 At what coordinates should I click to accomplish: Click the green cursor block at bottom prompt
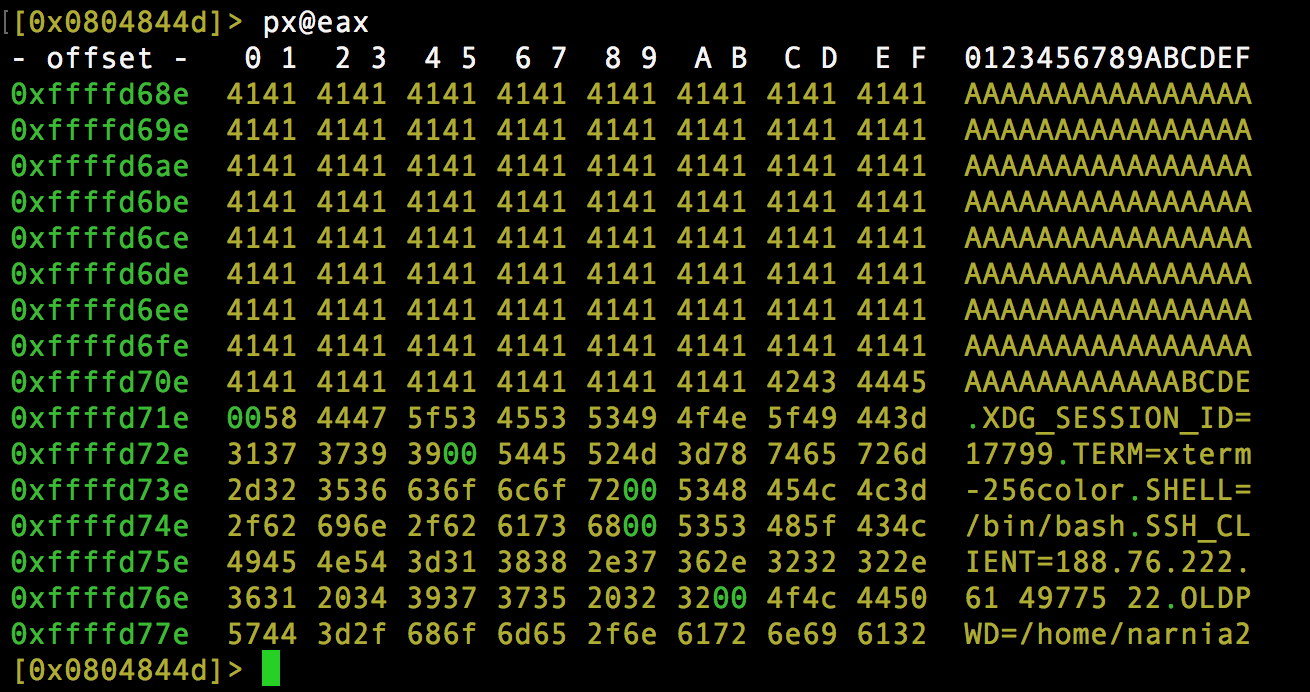click(x=271, y=669)
